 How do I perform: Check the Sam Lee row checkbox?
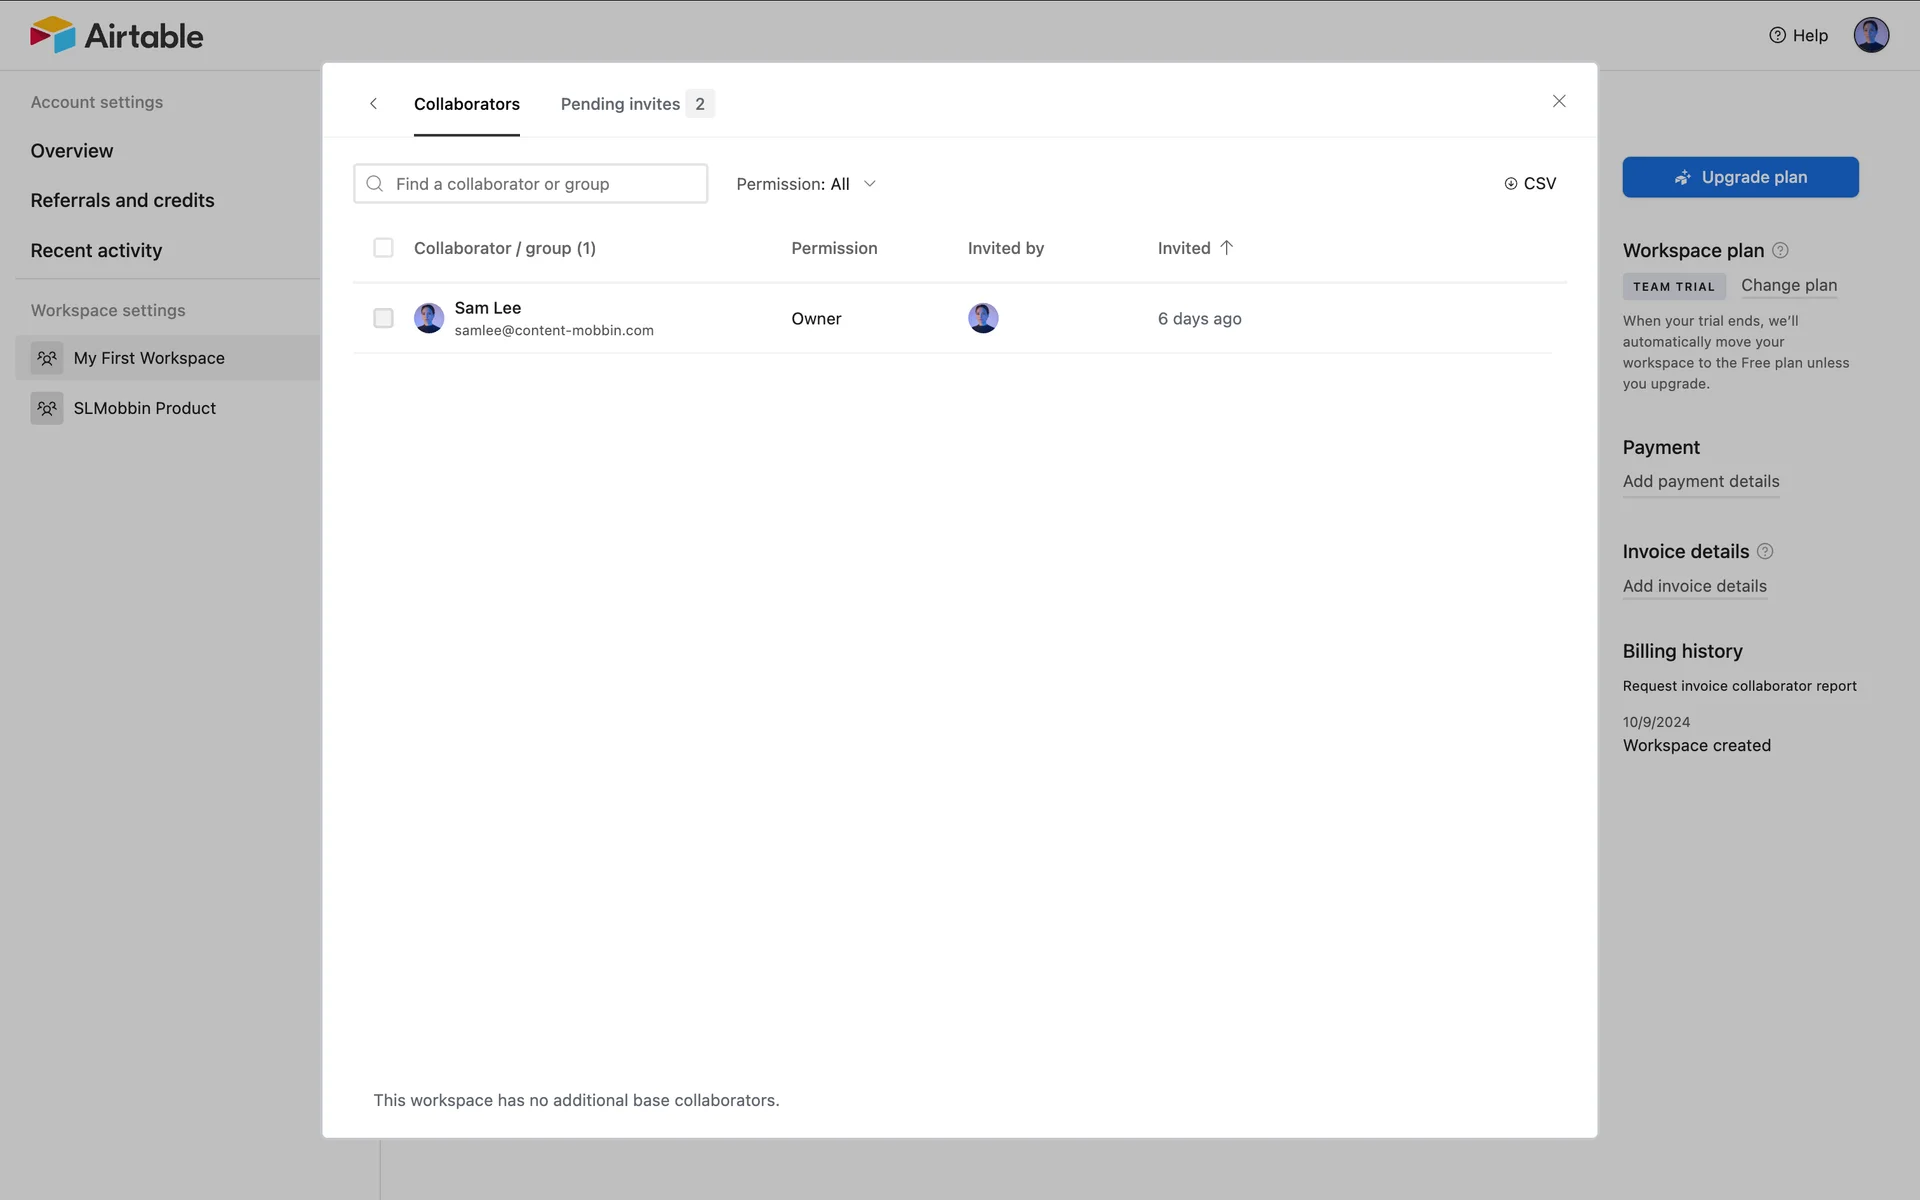pos(383,318)
